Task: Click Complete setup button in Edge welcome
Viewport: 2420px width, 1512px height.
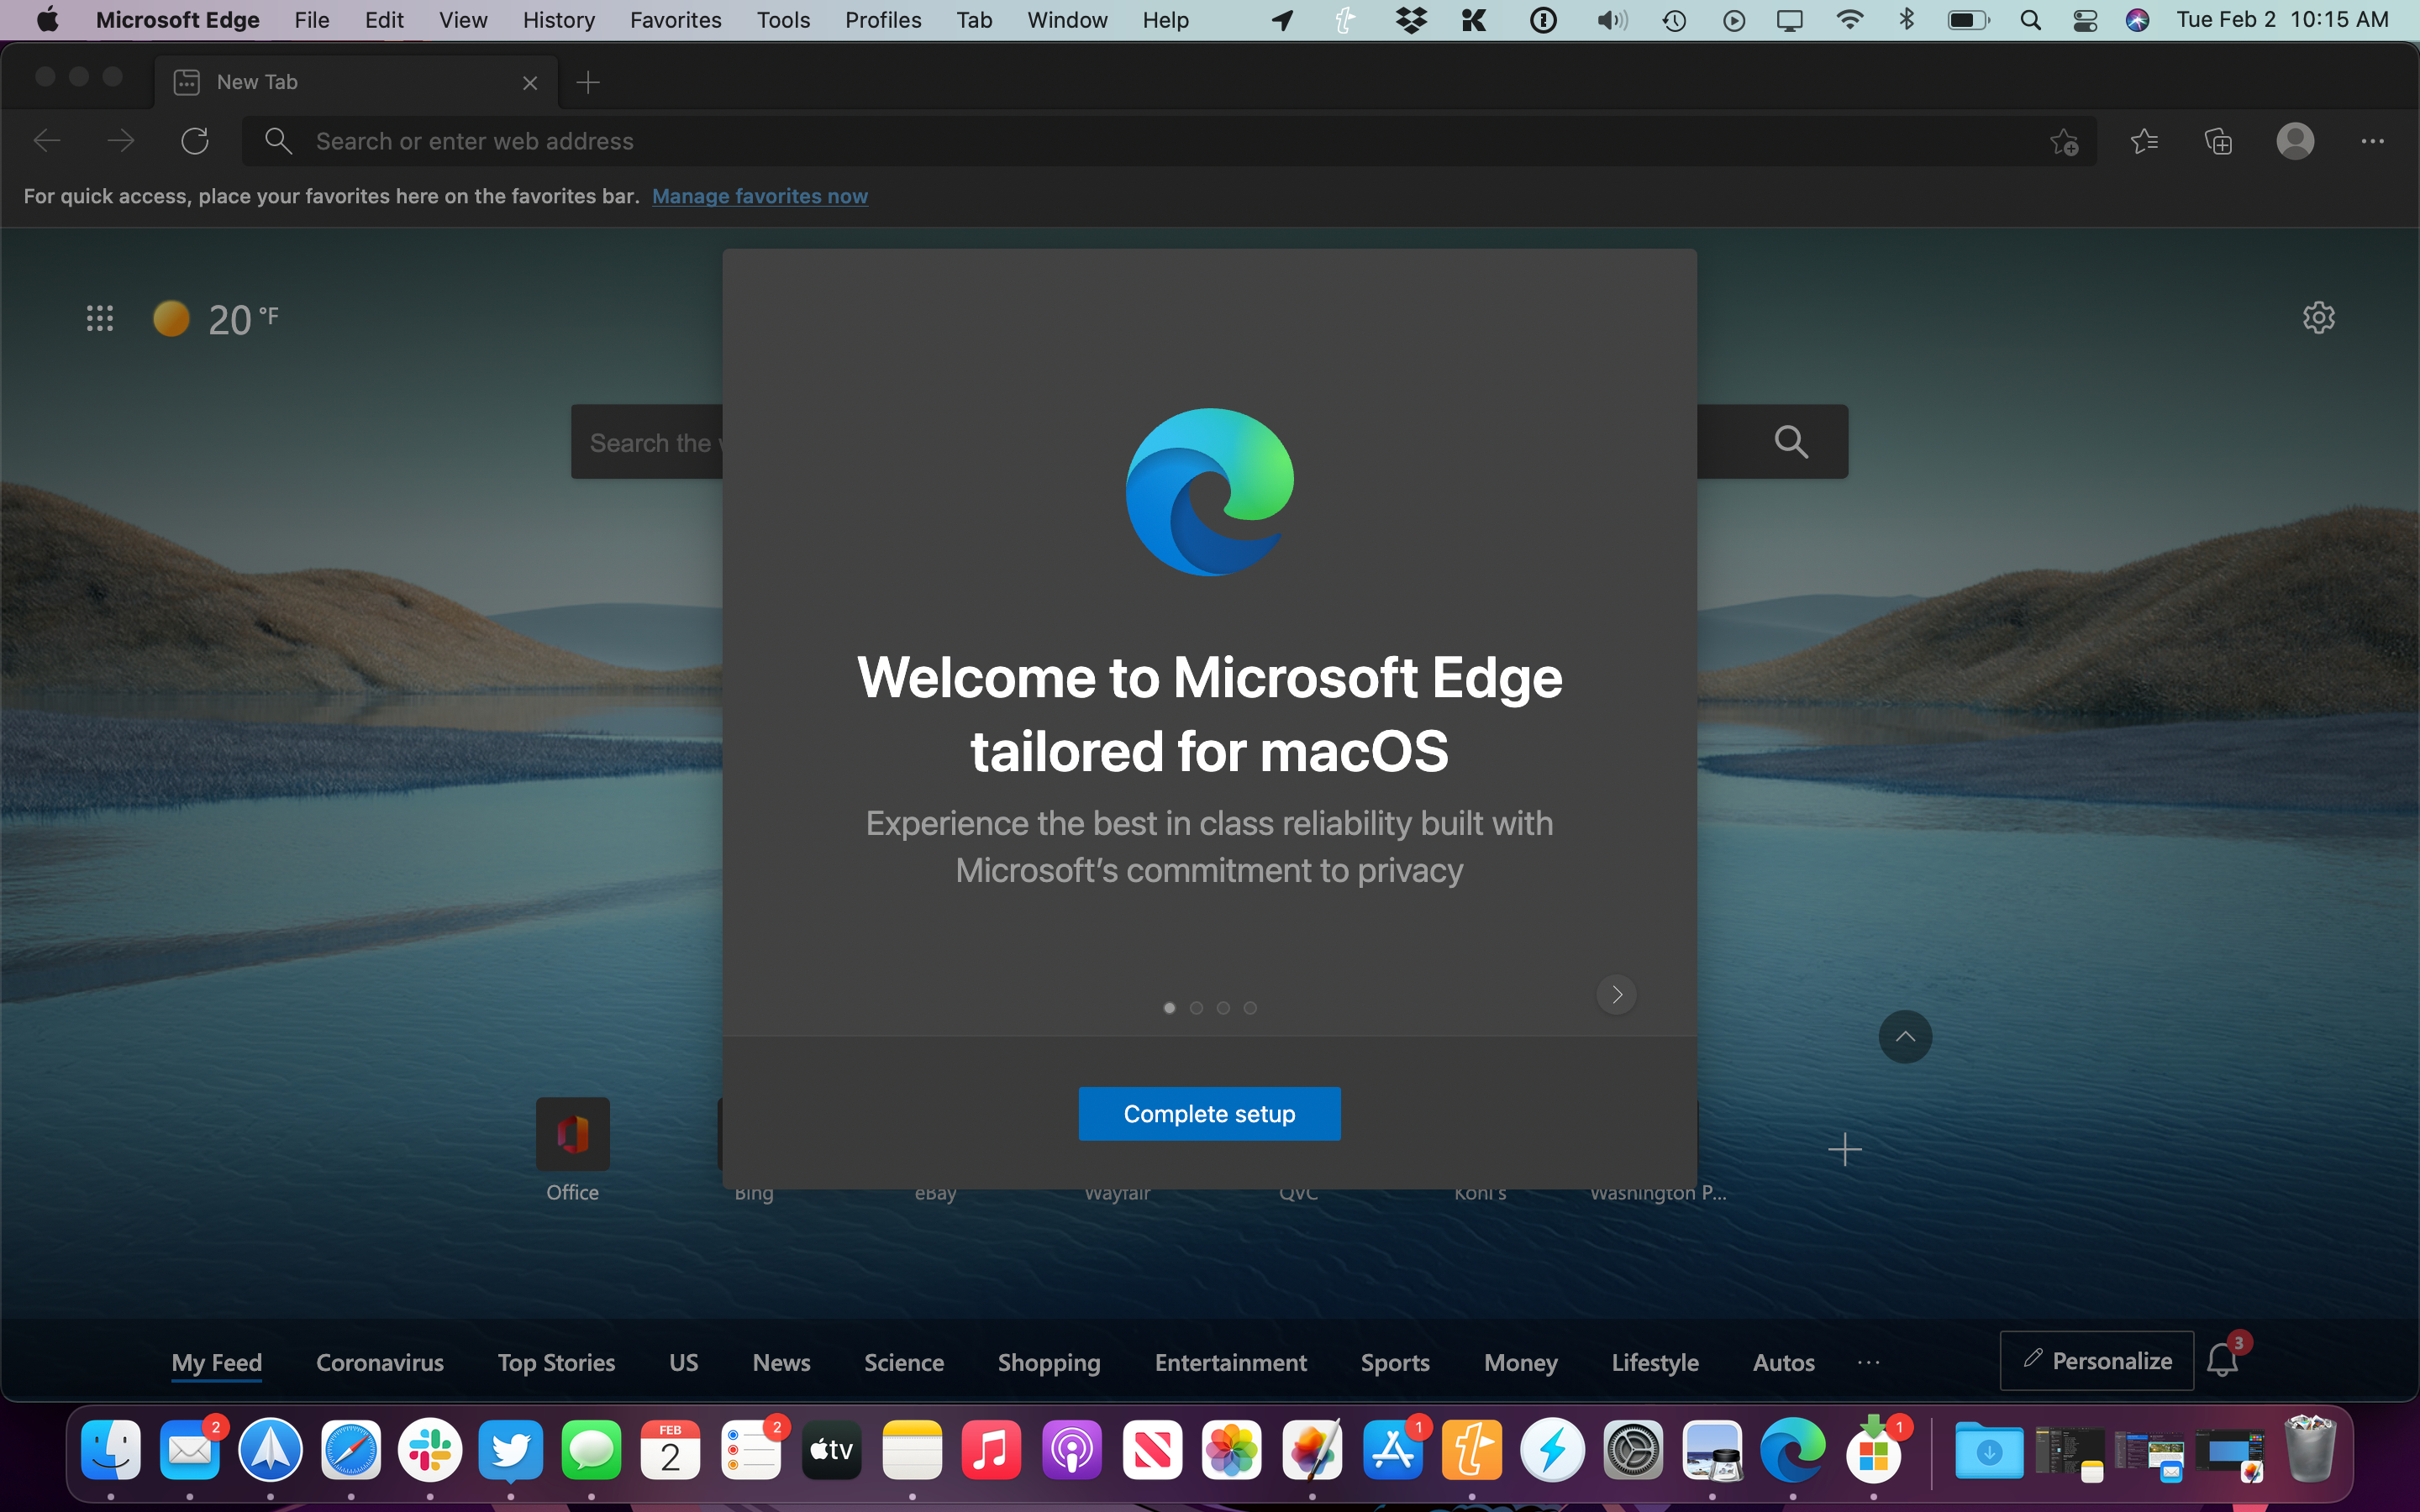Action: 1209,1113
